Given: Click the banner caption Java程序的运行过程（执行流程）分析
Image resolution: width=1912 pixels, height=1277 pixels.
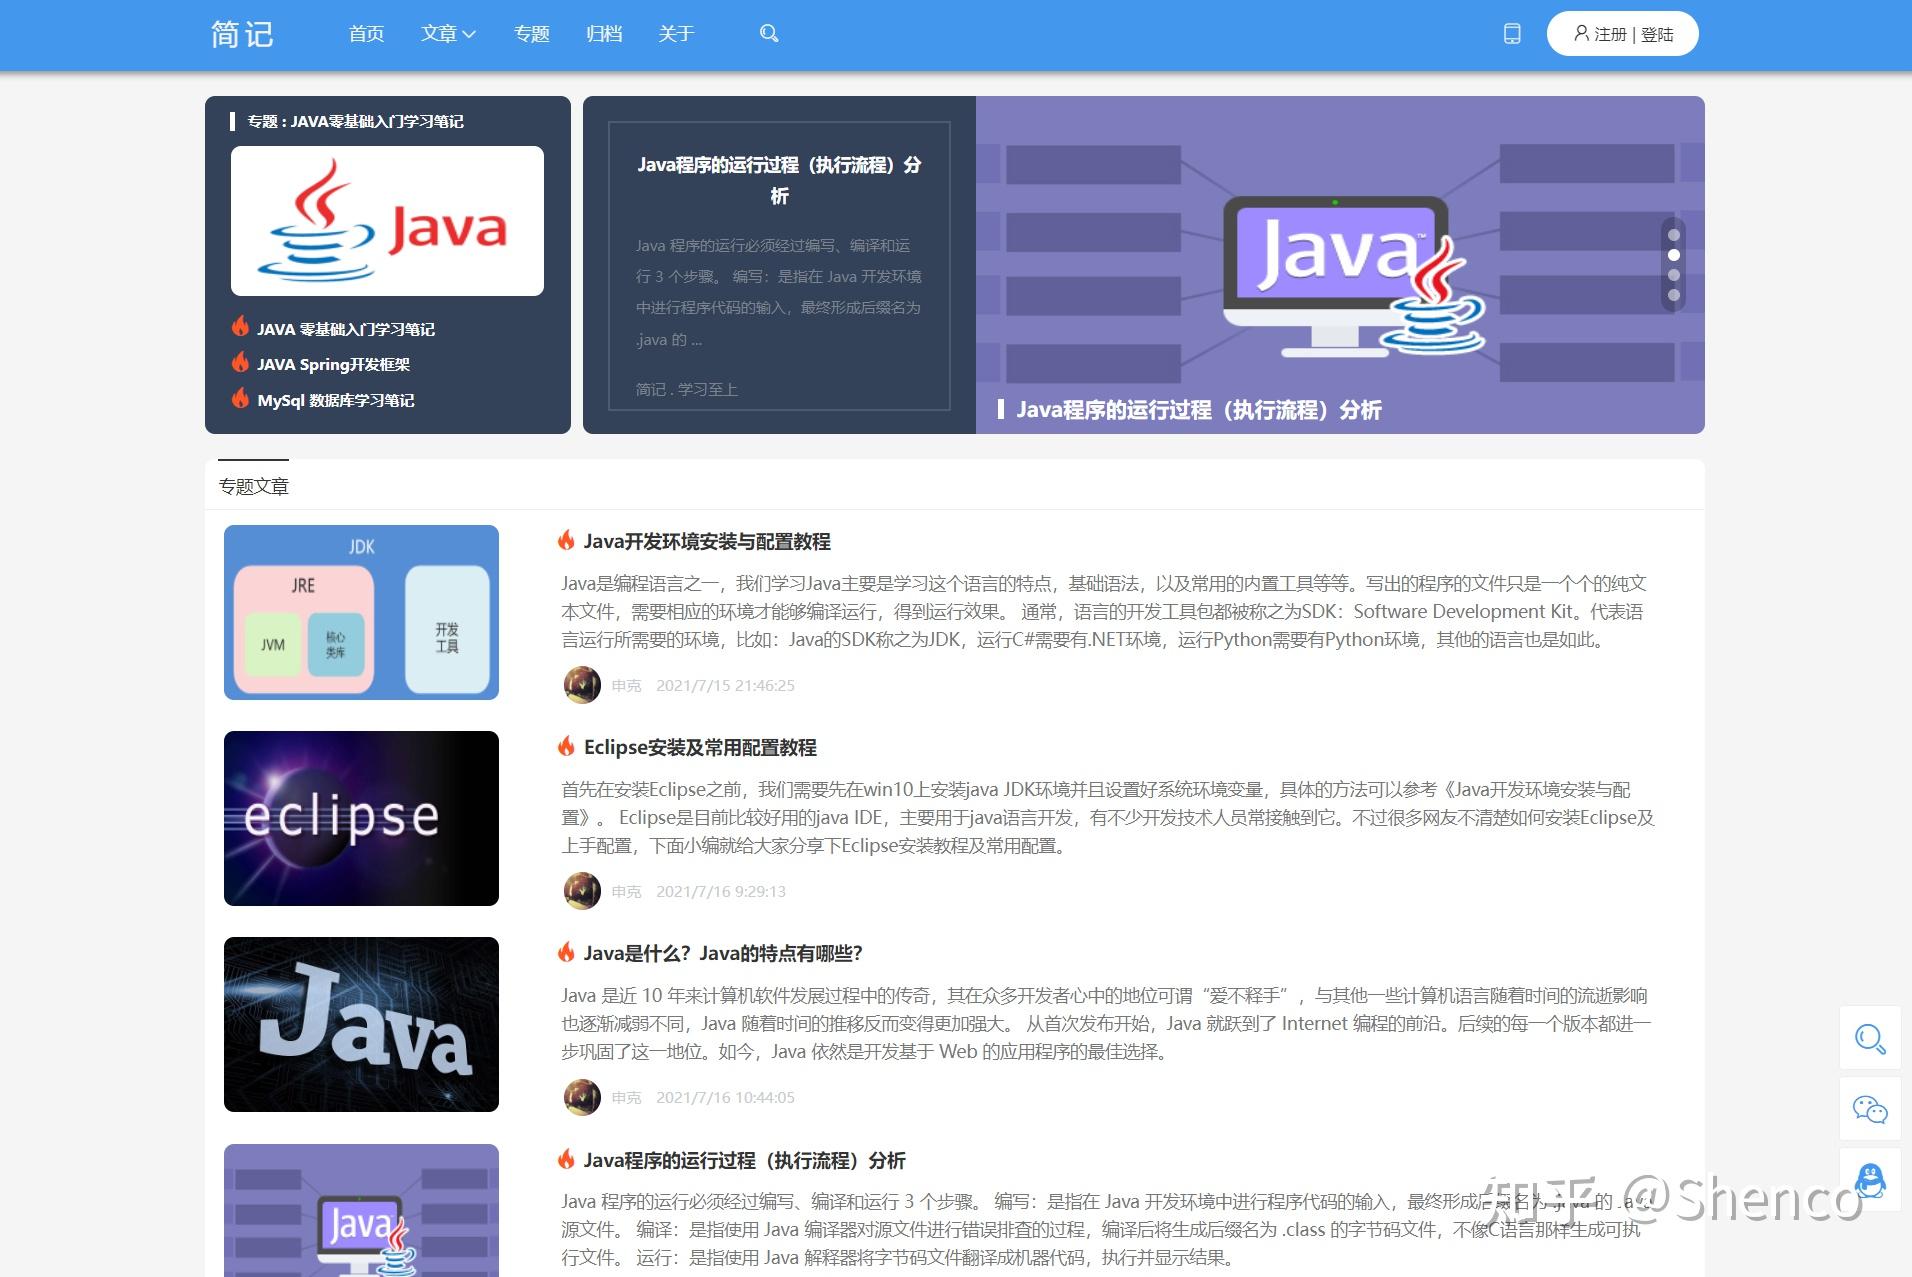Looking at the screenshot, I should tap(1199, 410).
